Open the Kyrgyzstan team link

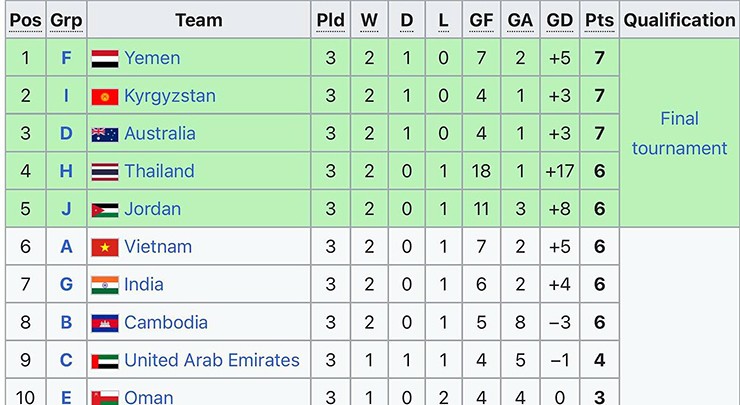(x=170, y=96)
